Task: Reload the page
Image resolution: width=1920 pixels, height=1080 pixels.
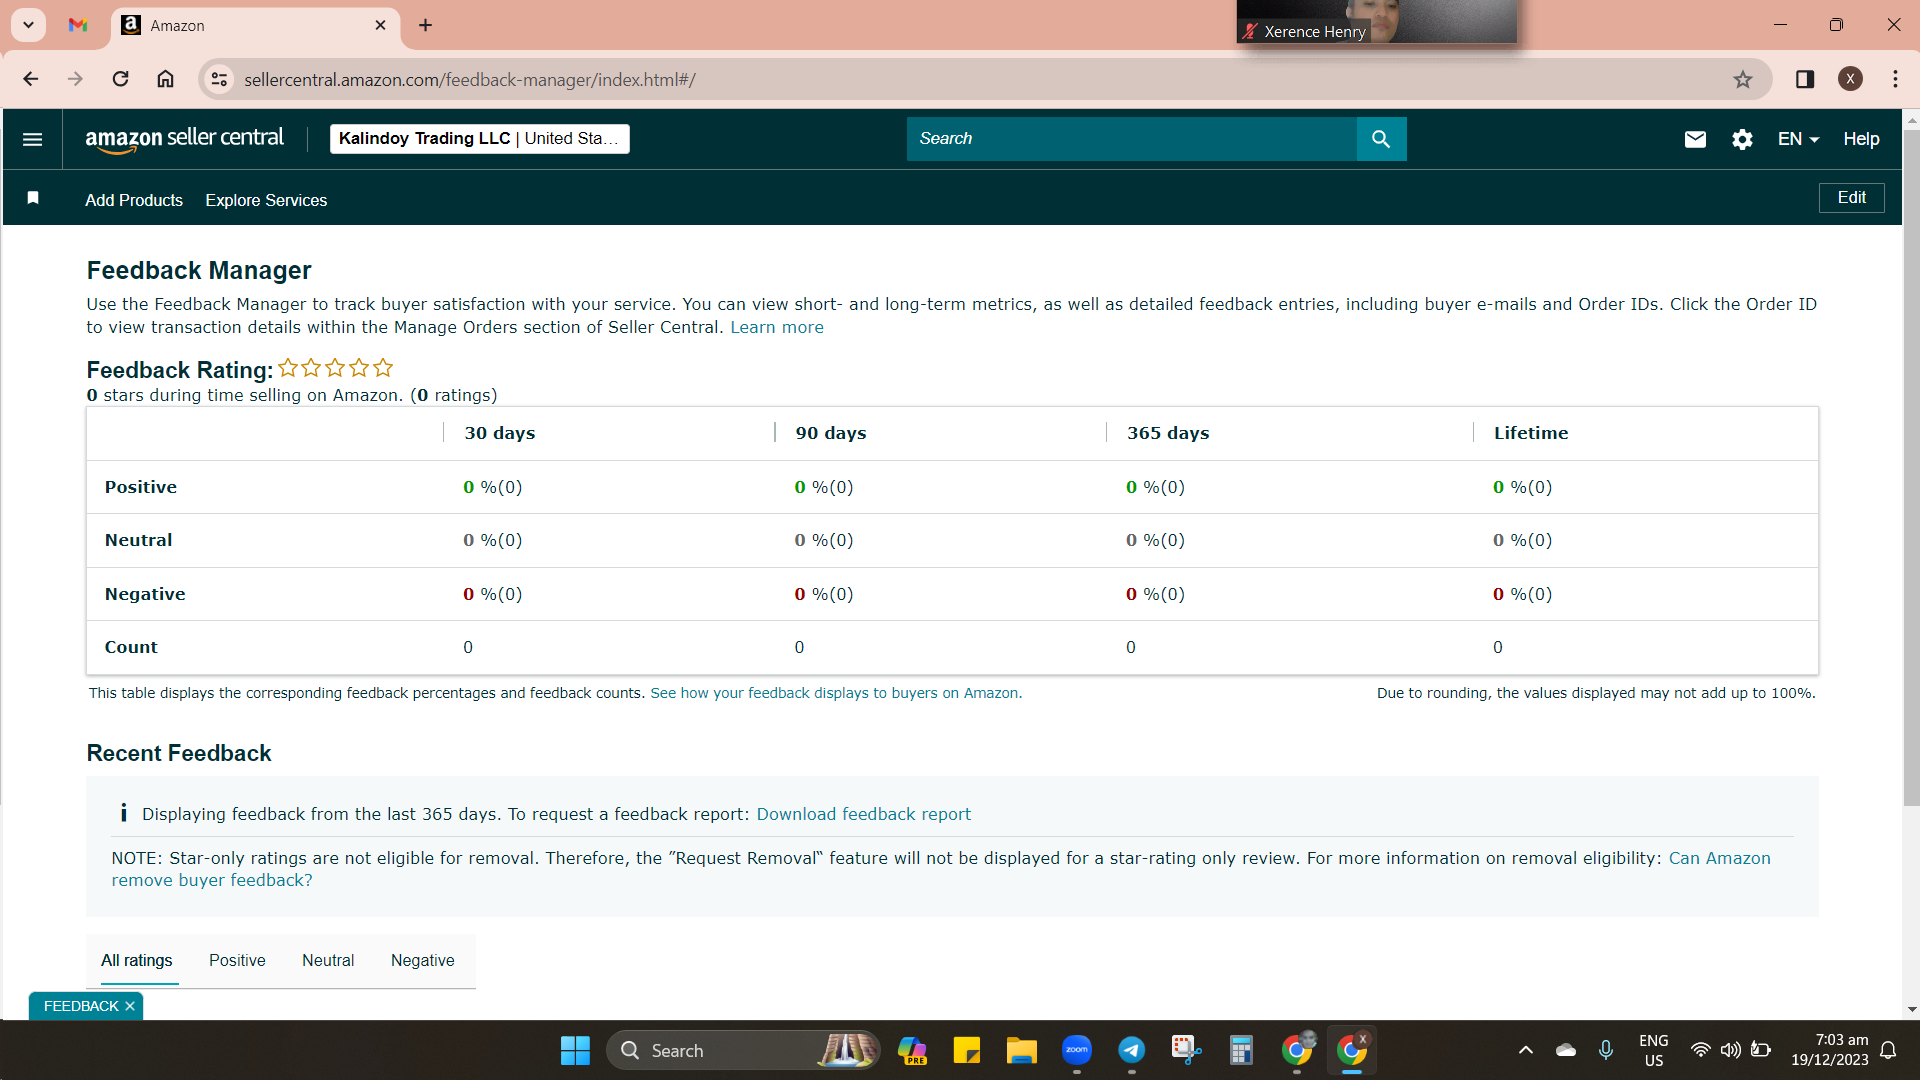Action: [x=120, y=79]
